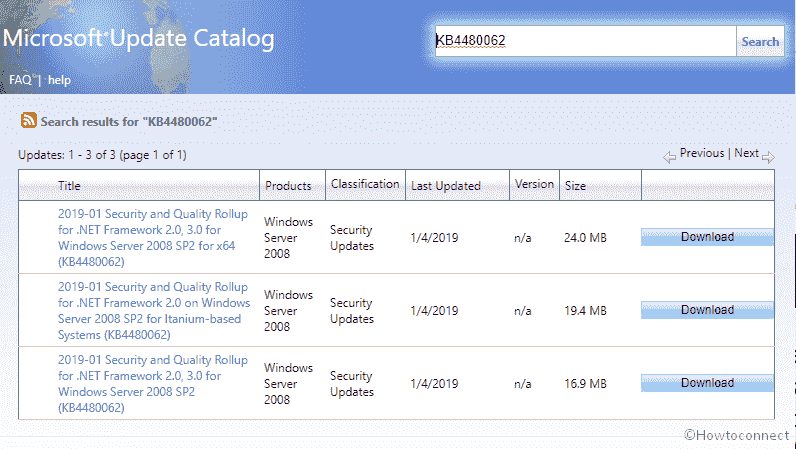
Task: Click the Search button
Action: point(760,41)
